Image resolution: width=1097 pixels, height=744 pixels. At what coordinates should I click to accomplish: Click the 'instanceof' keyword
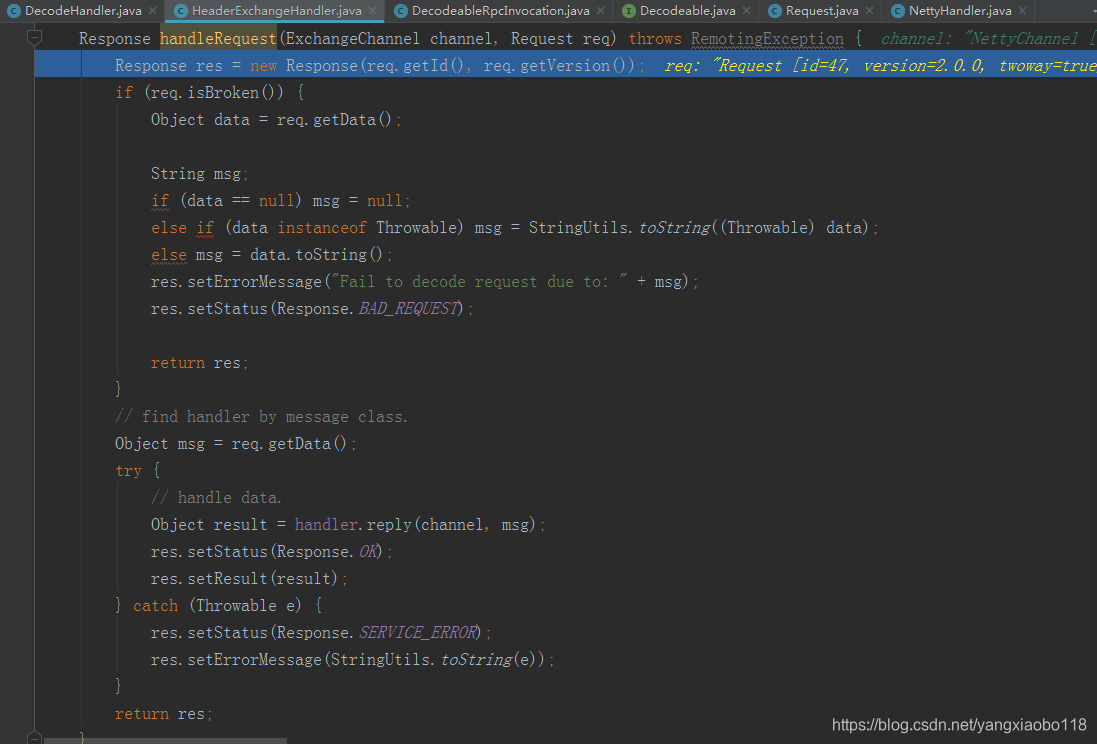(322, 227)
